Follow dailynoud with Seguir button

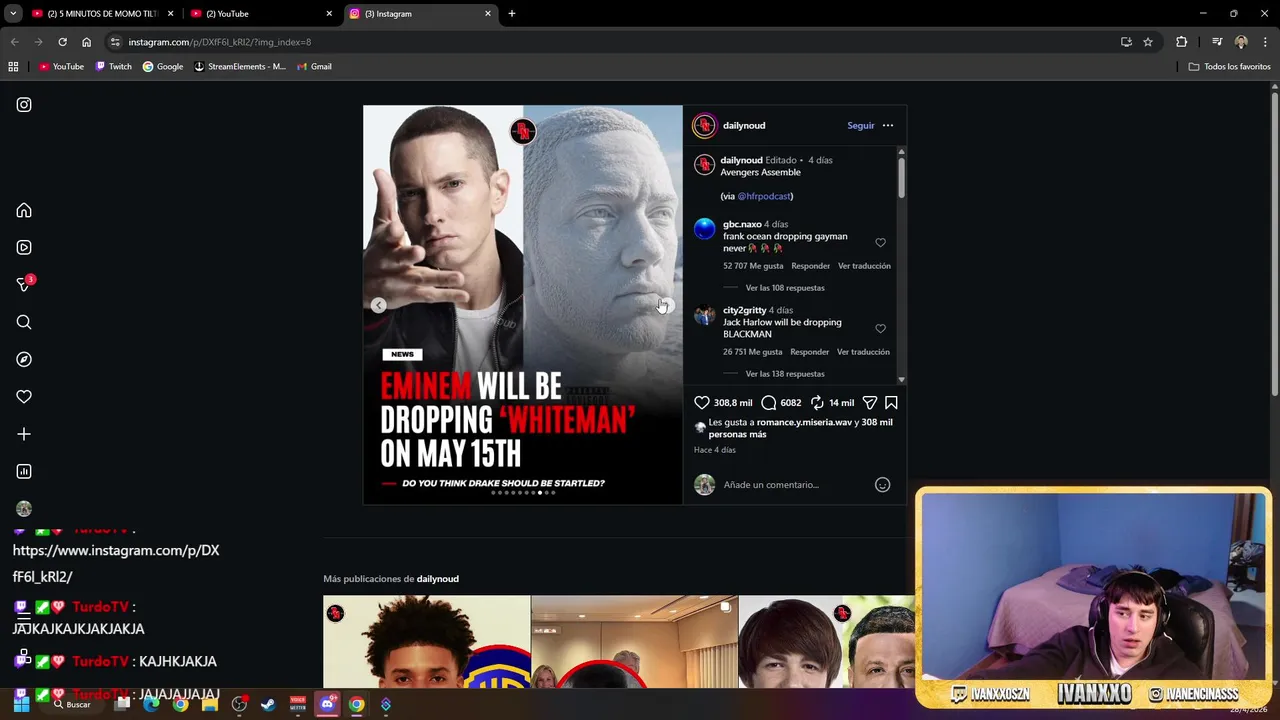tap(860, 126)
